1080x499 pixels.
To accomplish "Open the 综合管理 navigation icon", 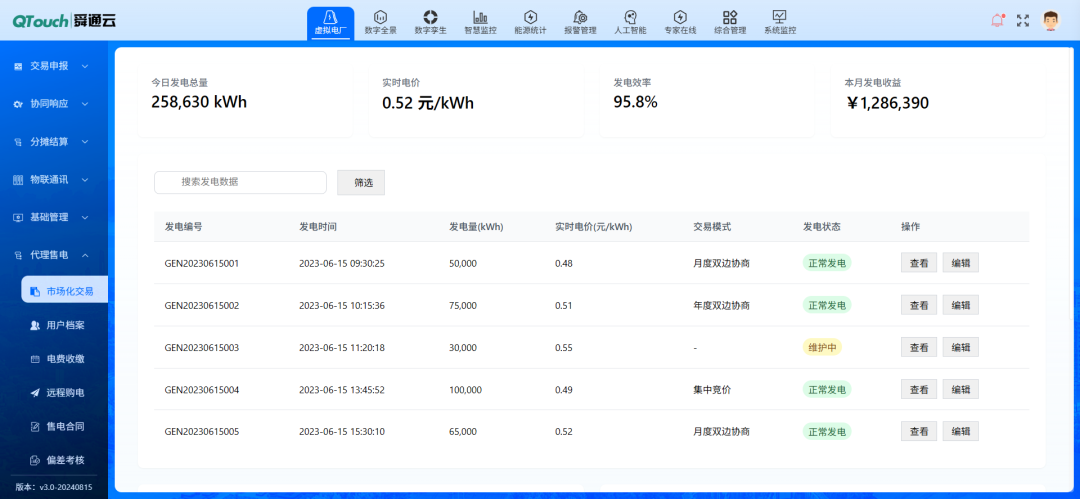I will point(730,17).
